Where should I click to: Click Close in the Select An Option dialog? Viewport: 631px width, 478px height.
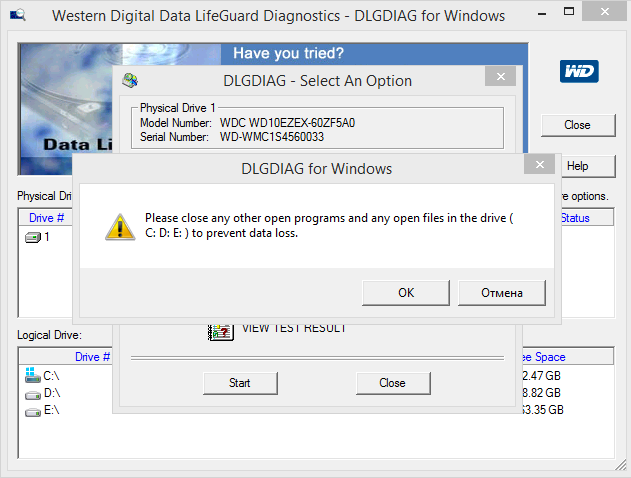tap(393, 383)
